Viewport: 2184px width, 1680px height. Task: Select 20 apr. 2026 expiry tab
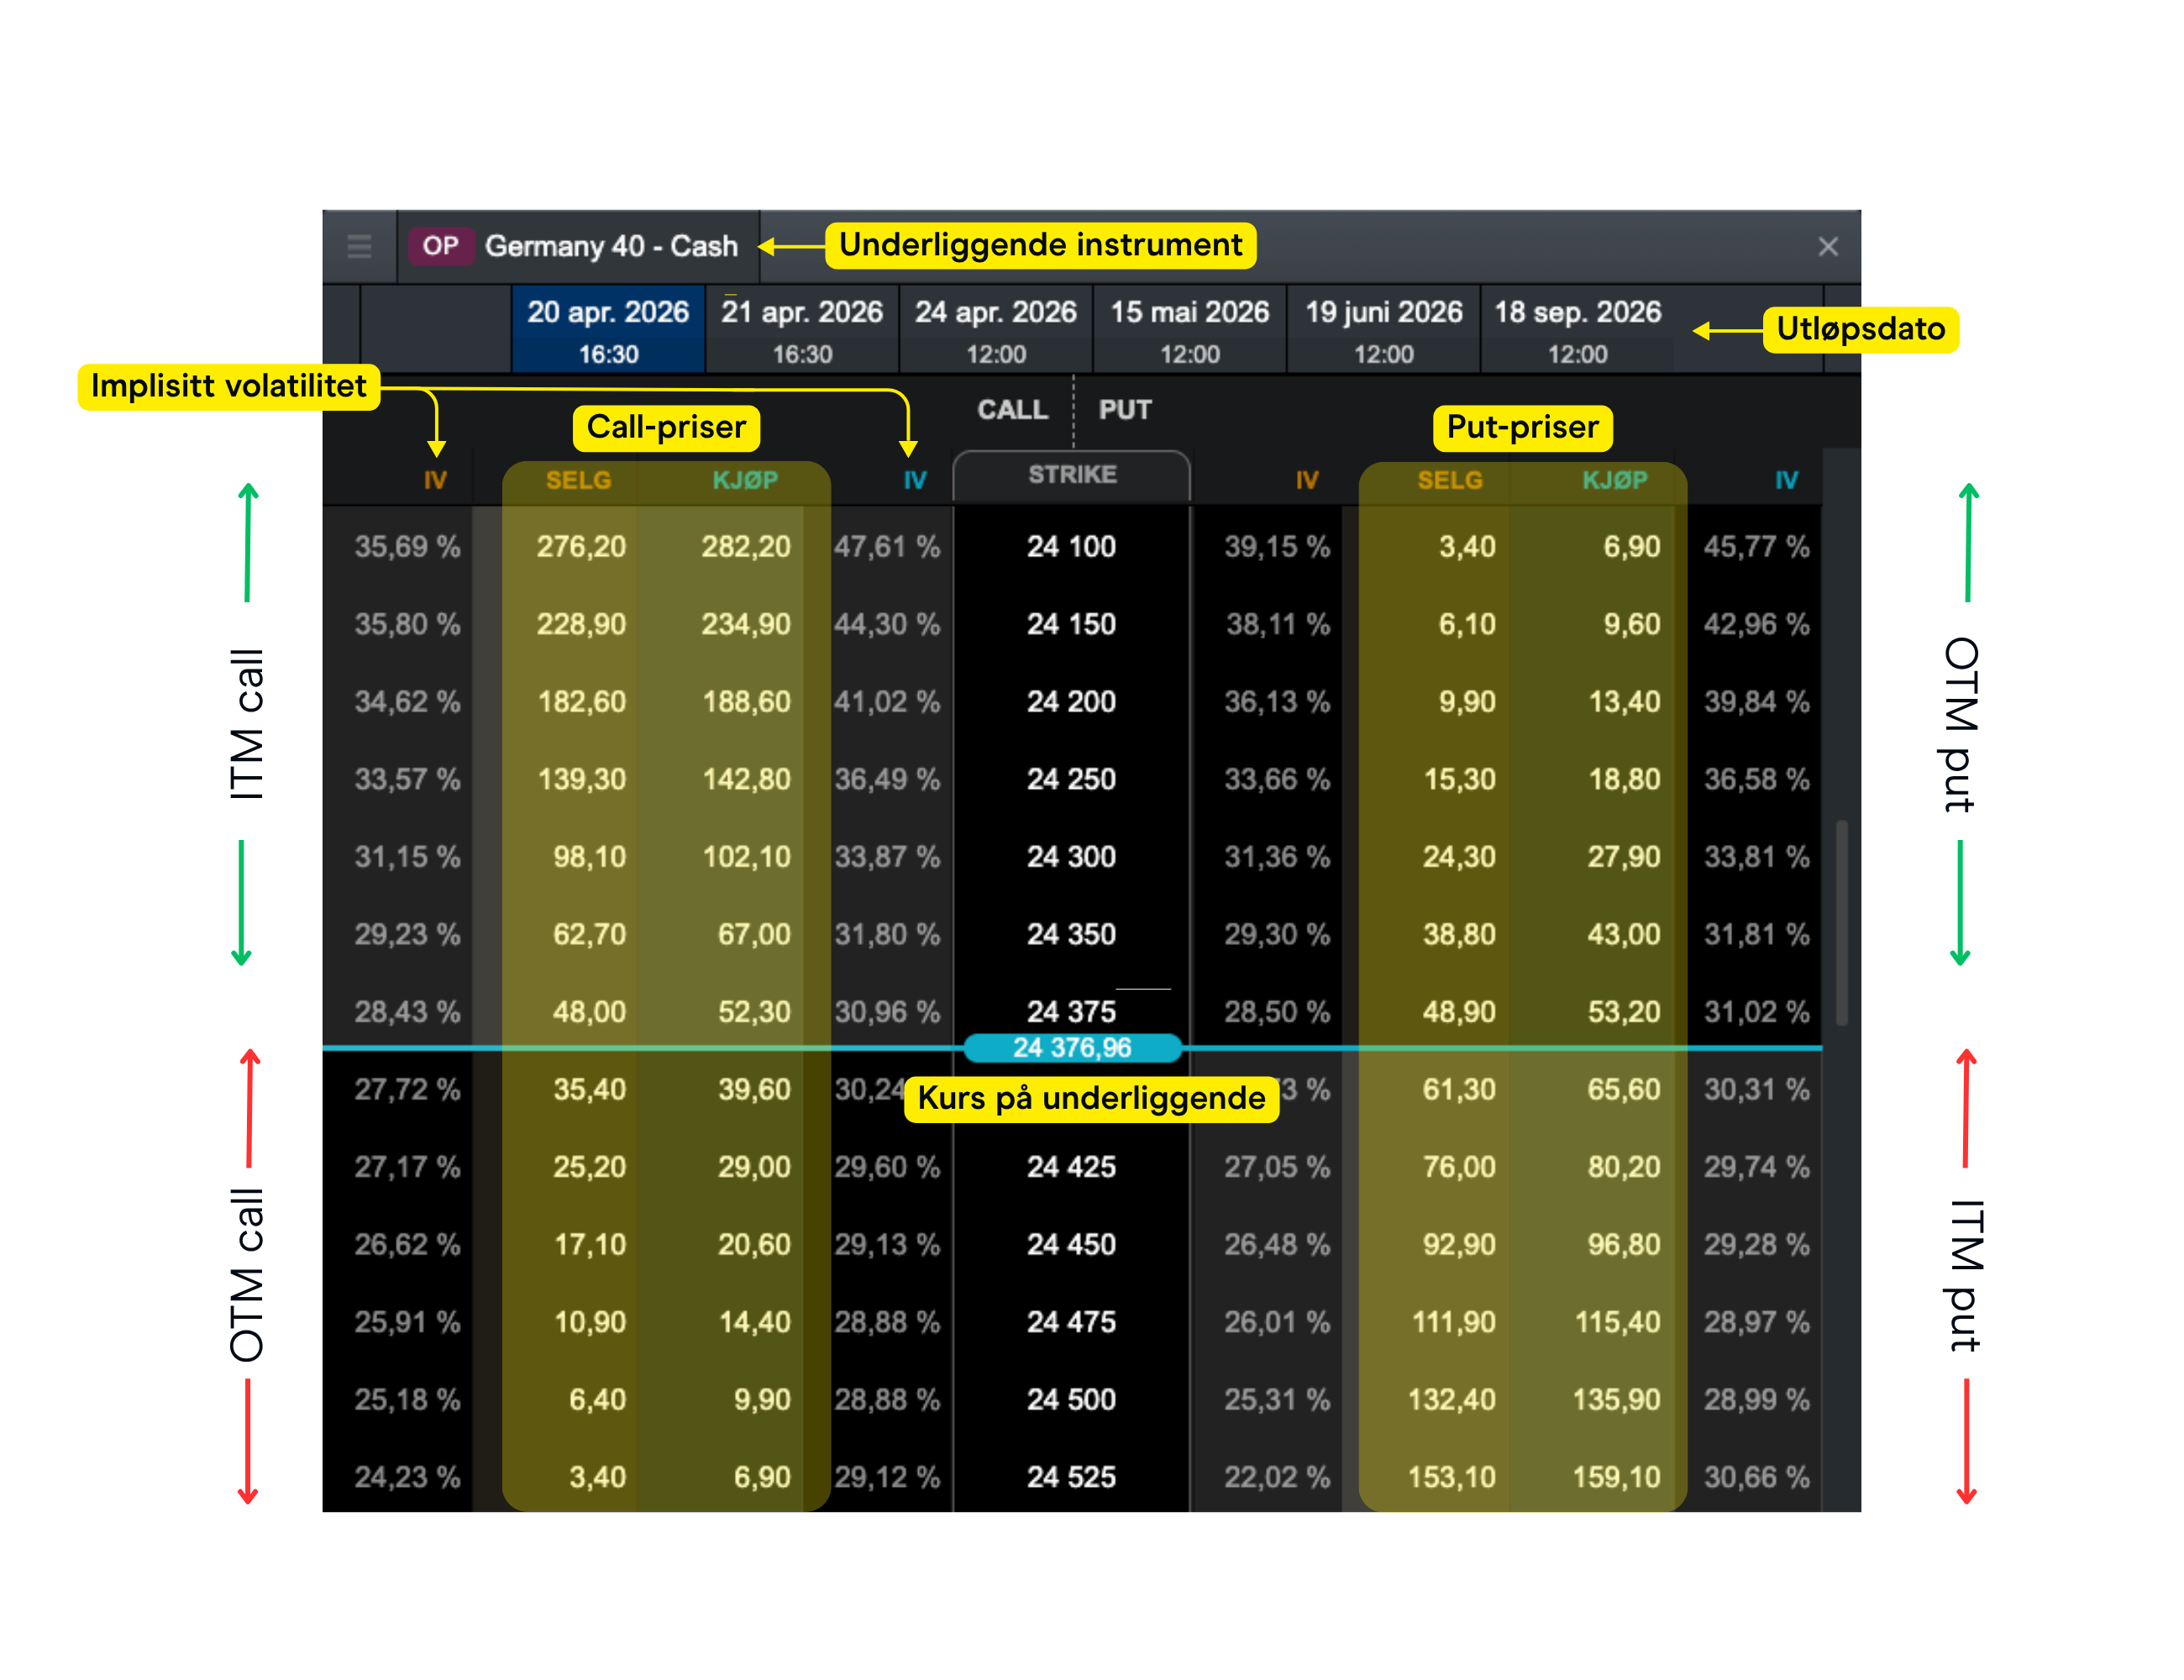pyautogui.click(x=608, y=330)
